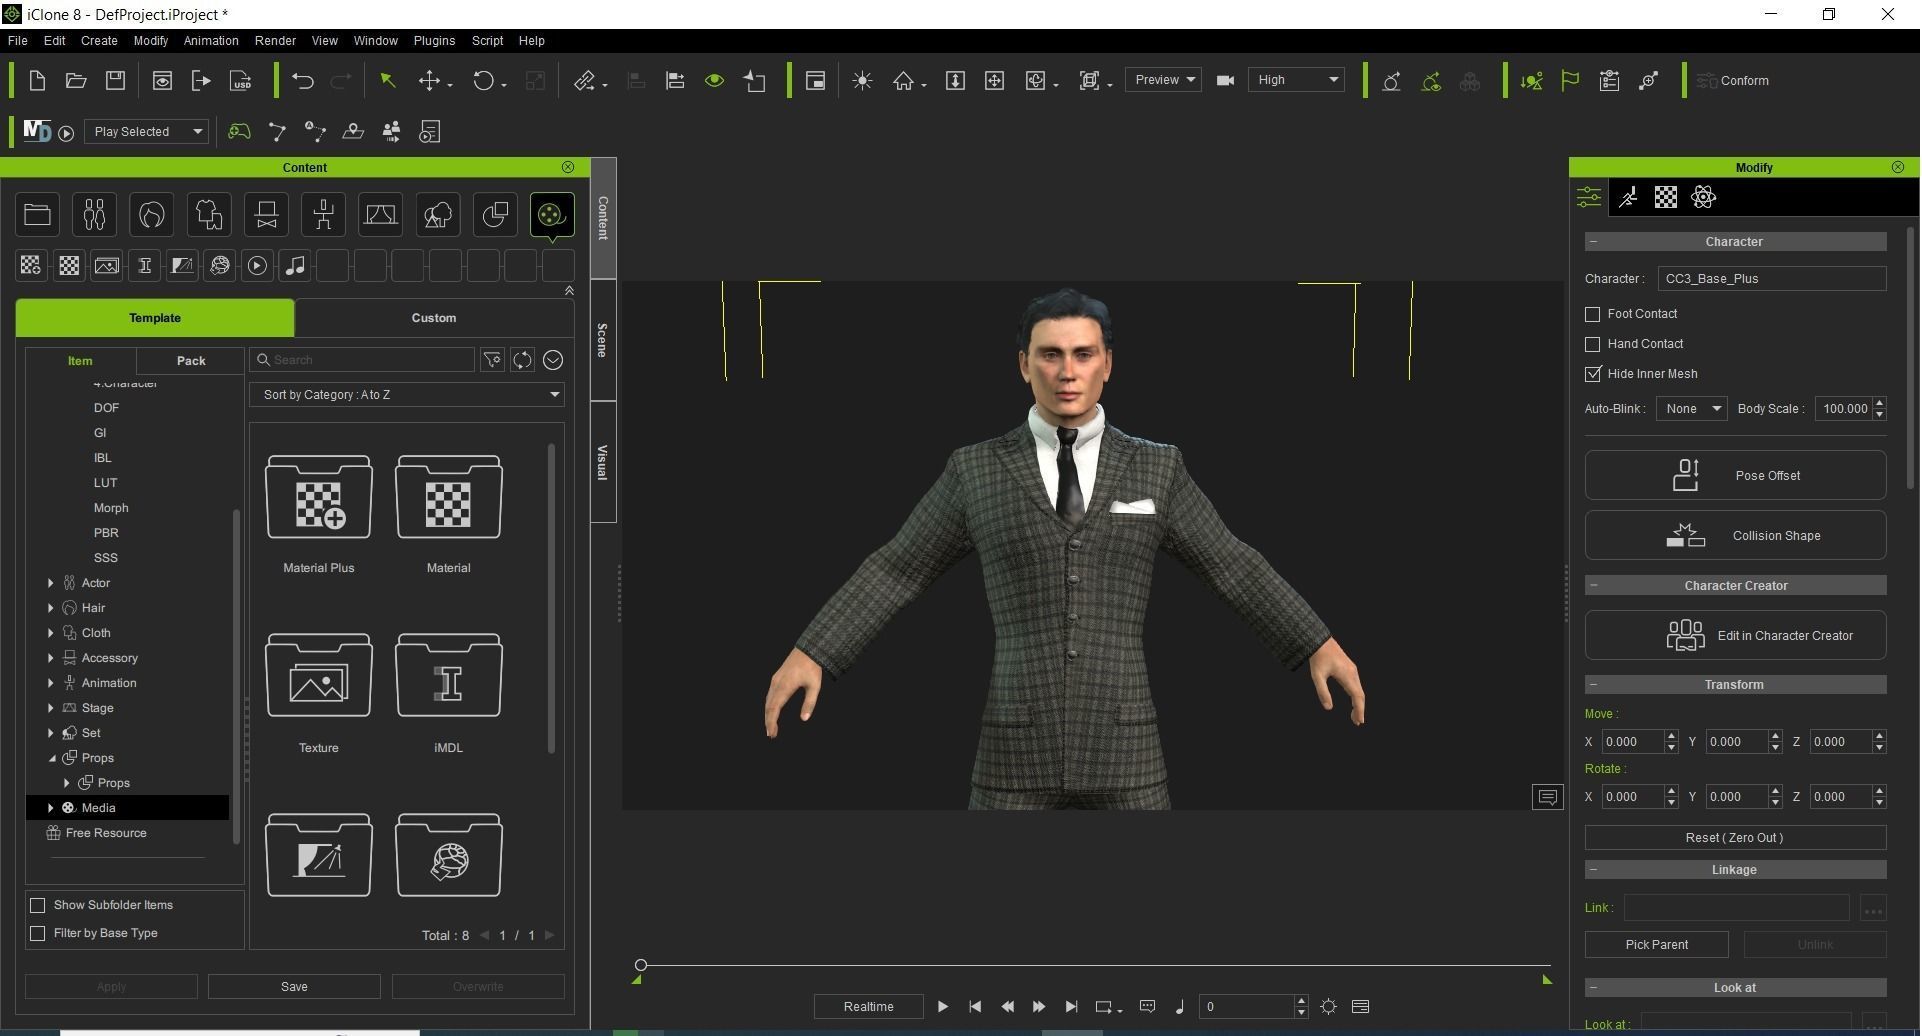The width and height of the screenshot is (1922, 1036).
Task: Click Reset (Zero Out) button
Action: [1735, 838]
